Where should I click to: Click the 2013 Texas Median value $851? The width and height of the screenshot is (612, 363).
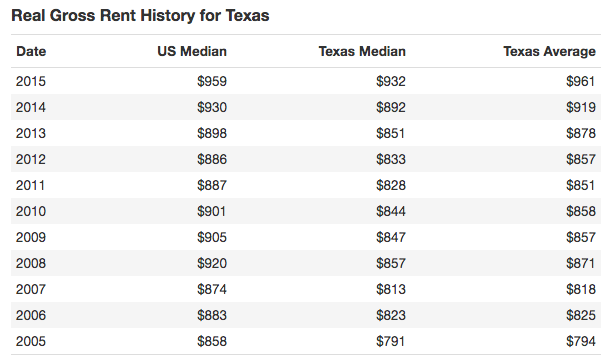point(391,133)
